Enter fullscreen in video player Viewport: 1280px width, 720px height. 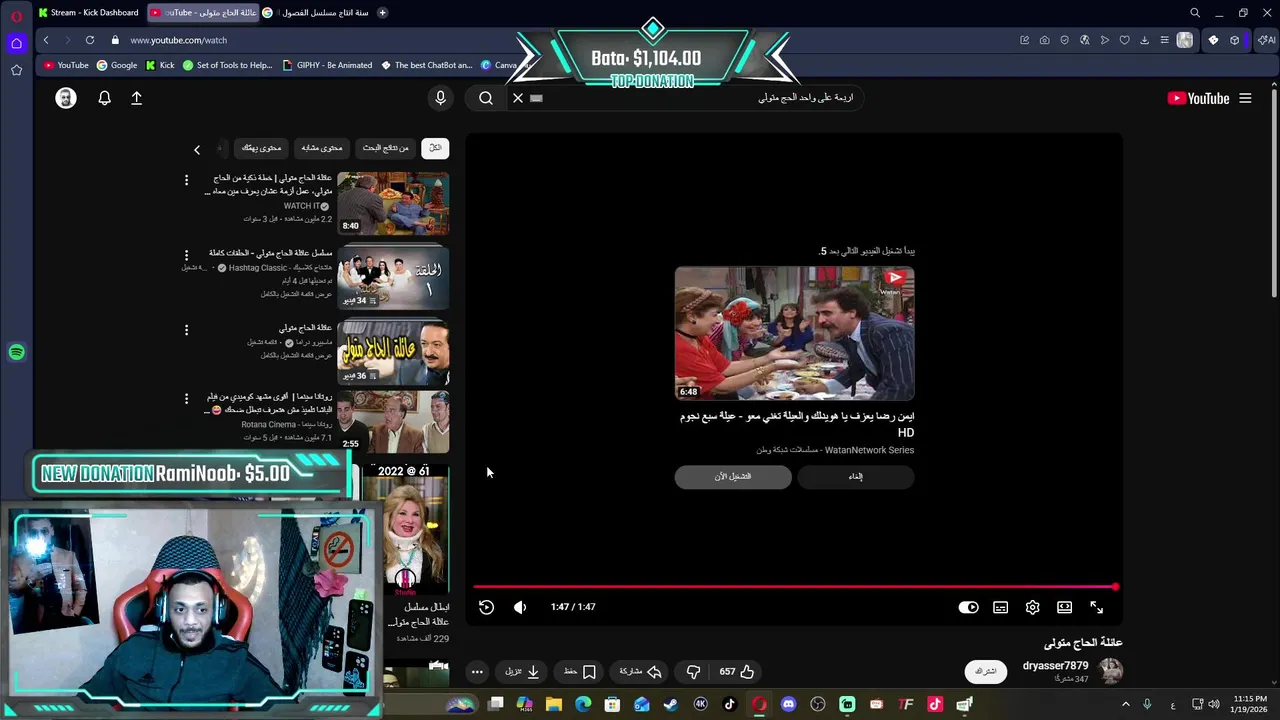[1096, 607]
